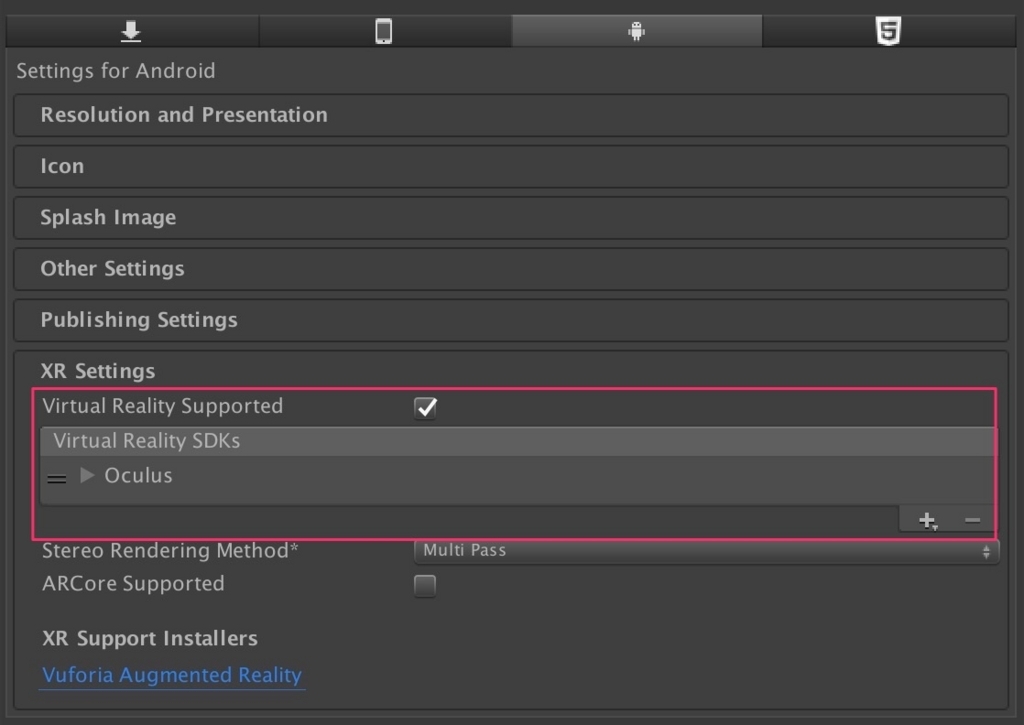Grab the Oculus reorder drag handle
This screenshot has height=725, width=1024.
pyautogui.click(x=57, y=478)
